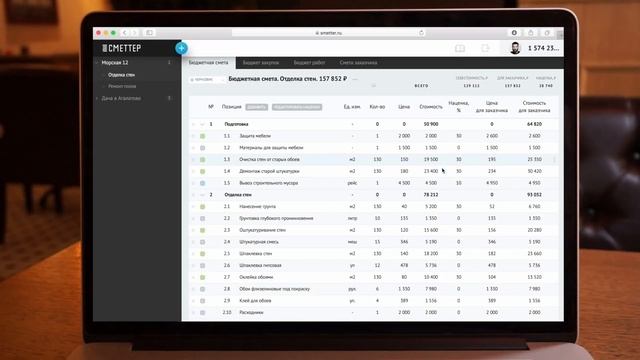The image size is (640, 360).
Task: Collapse the Морская 12 project arrow
Action: click(97, 63)
